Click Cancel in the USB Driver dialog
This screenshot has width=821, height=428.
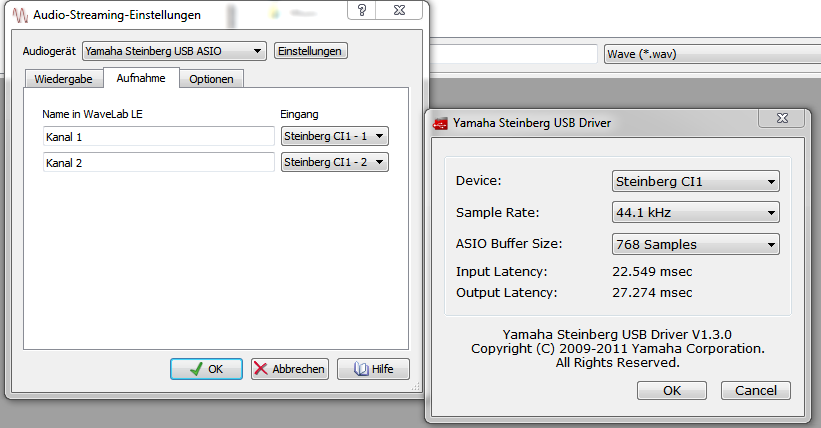[756, 390]
